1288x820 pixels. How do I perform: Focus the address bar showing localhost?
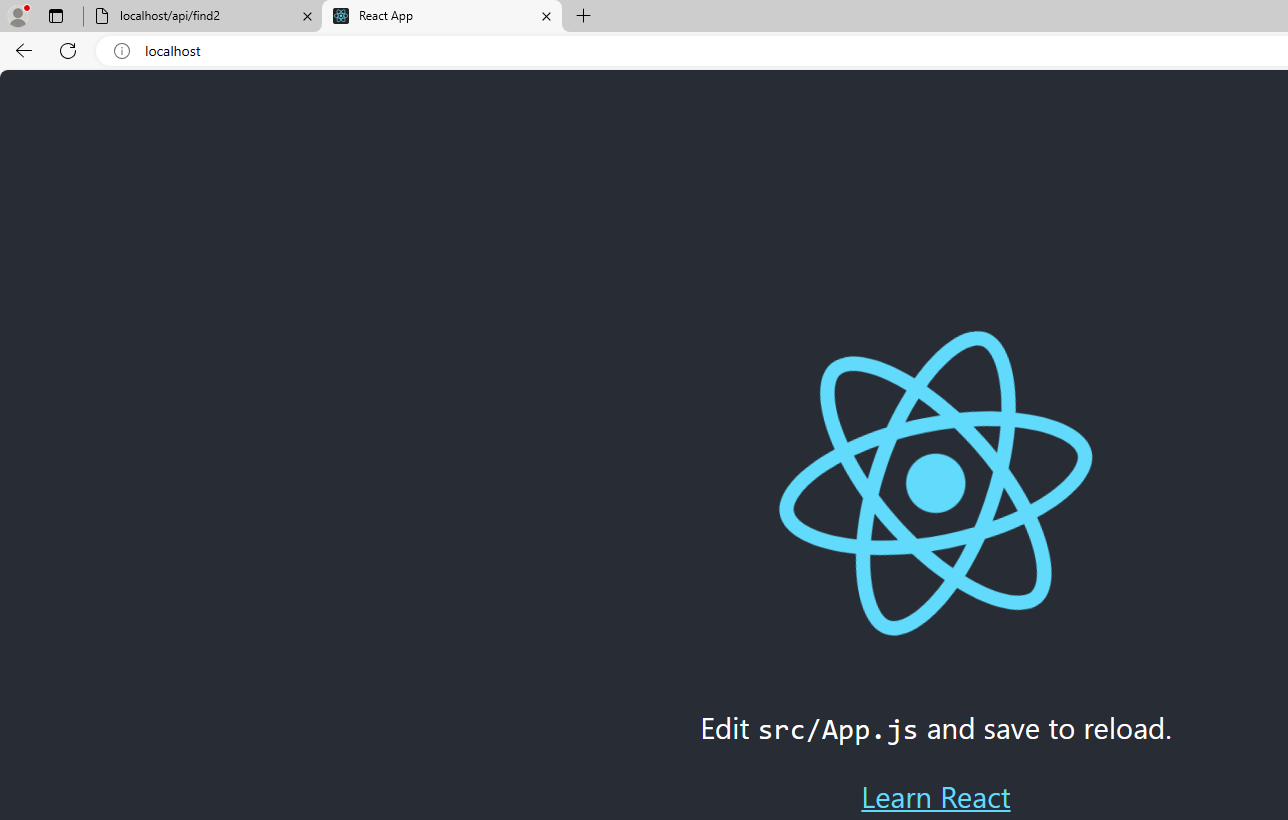tap(692, 51)
